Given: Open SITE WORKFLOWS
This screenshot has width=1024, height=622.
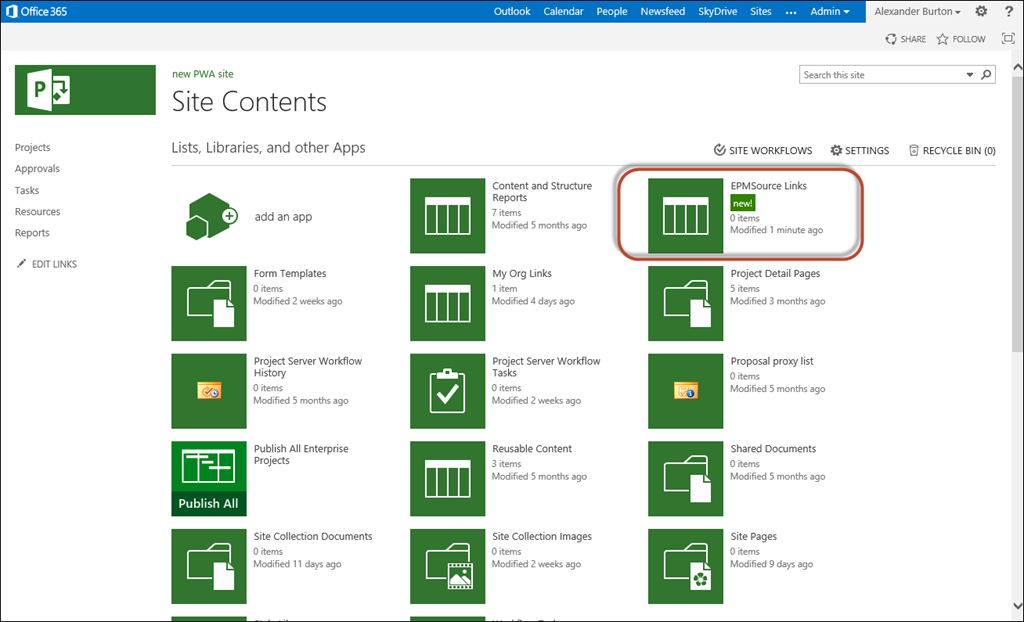Looking at the screenshot, I should [x=763, y=150].
